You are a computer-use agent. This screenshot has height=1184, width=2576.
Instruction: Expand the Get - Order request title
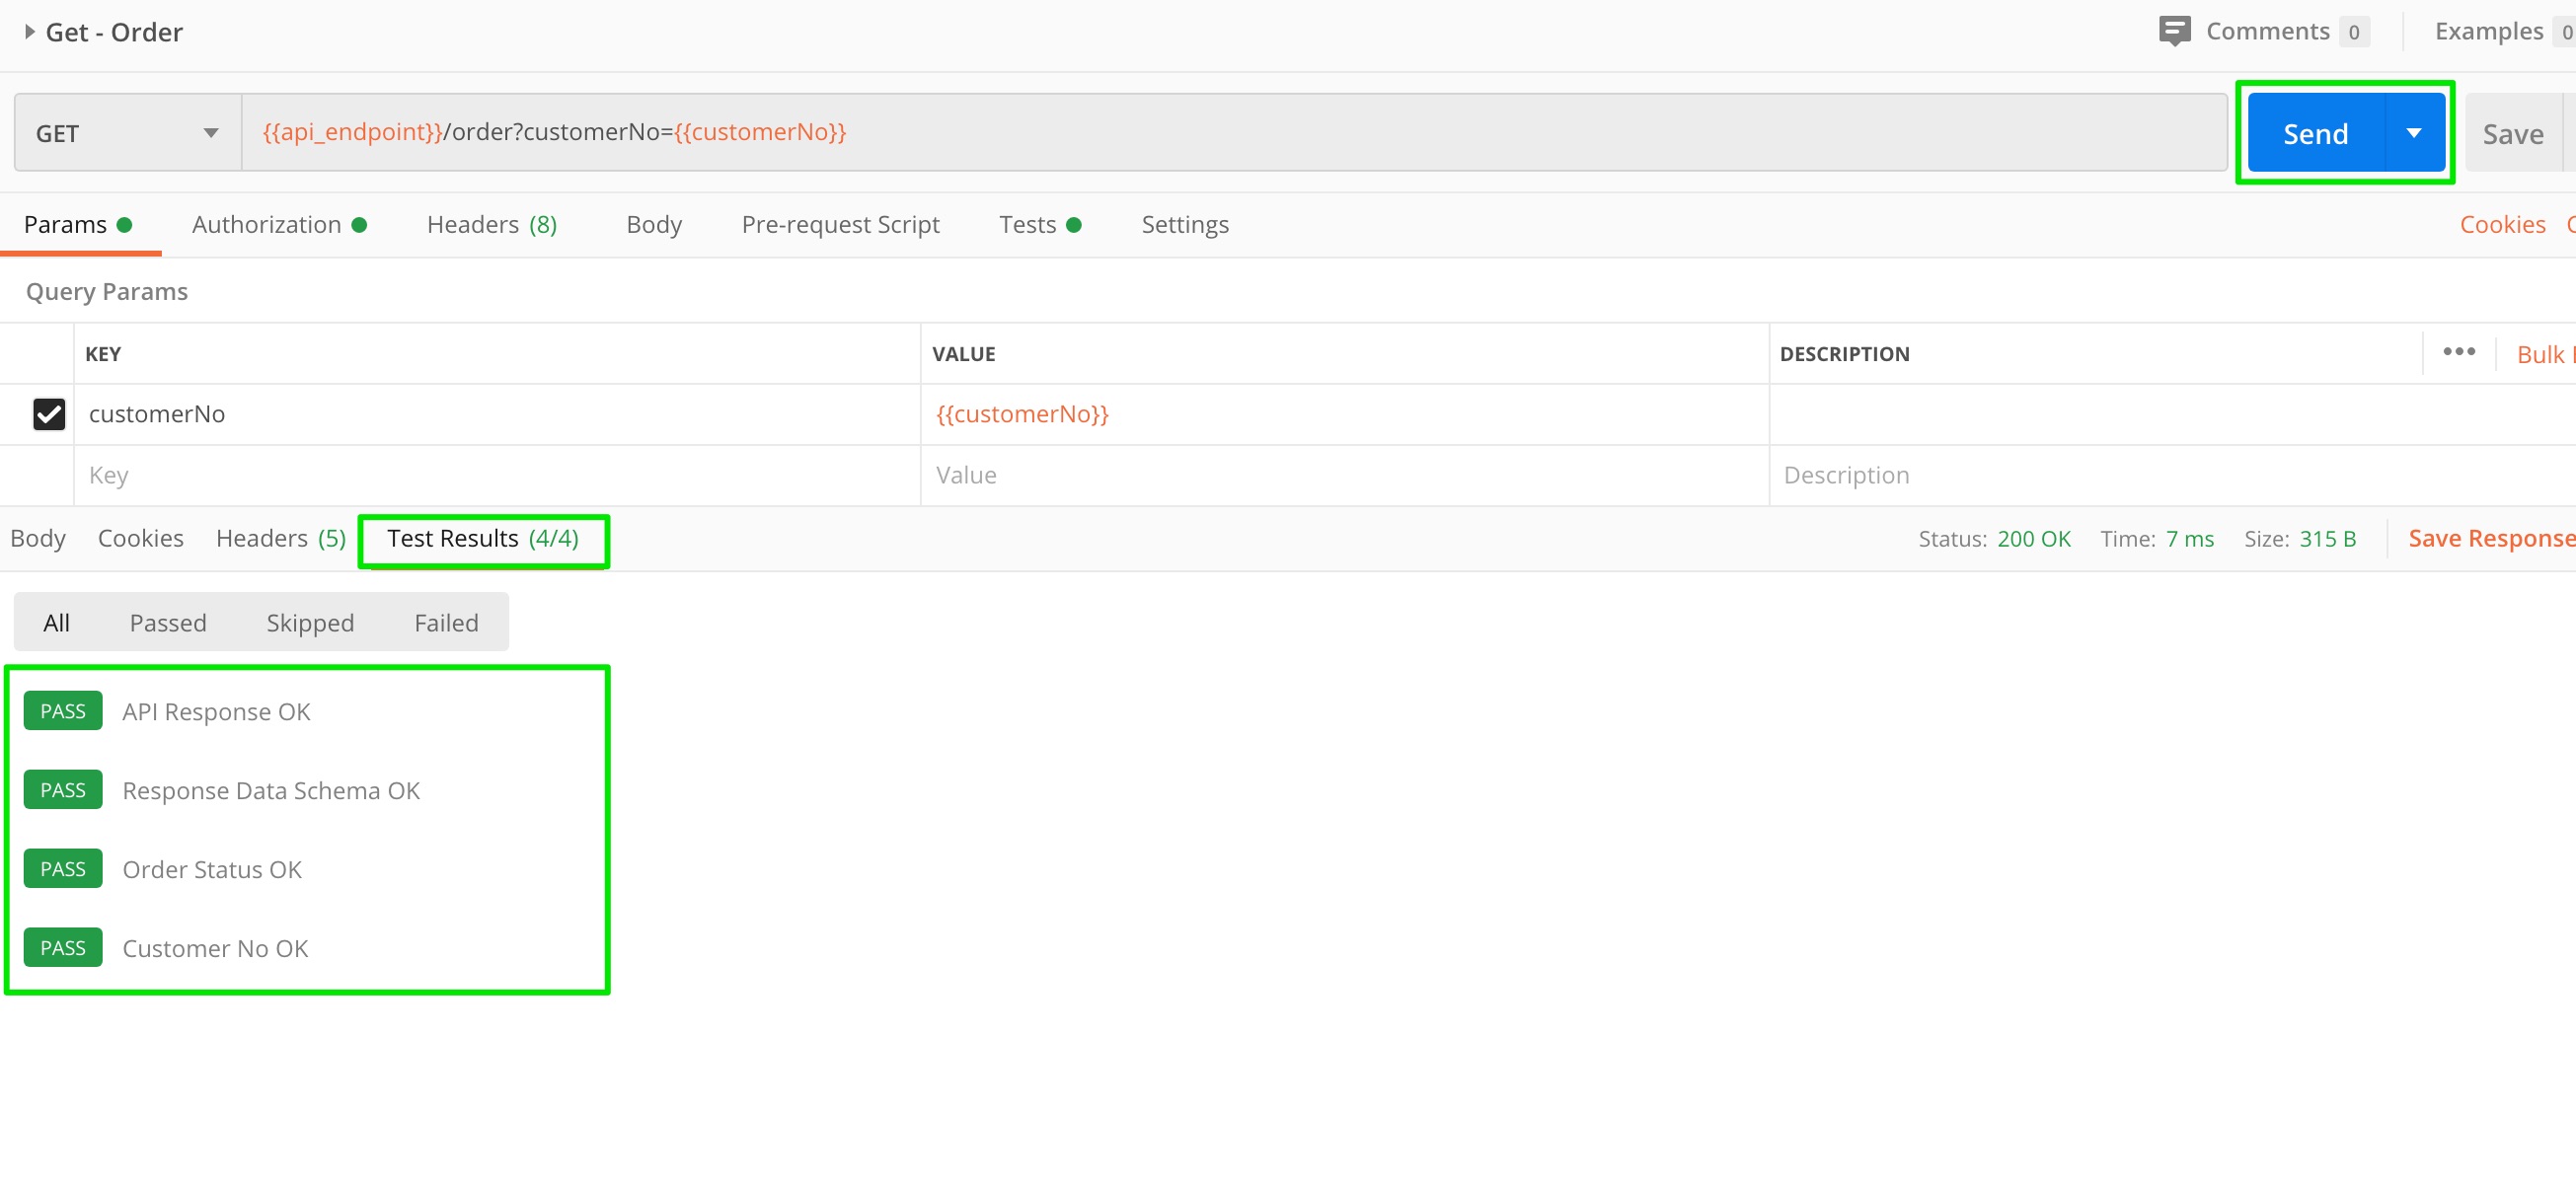pyautogui.click(x=30, y=32)
